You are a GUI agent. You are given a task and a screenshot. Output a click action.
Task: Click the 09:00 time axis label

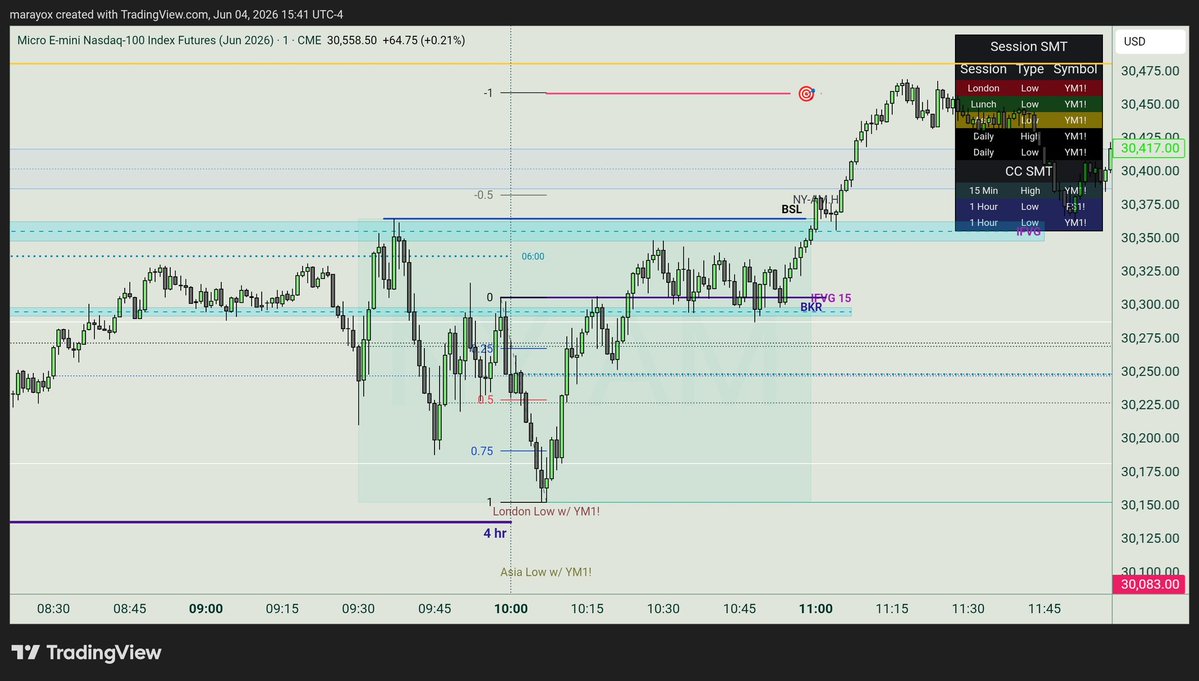pos(206,609)
